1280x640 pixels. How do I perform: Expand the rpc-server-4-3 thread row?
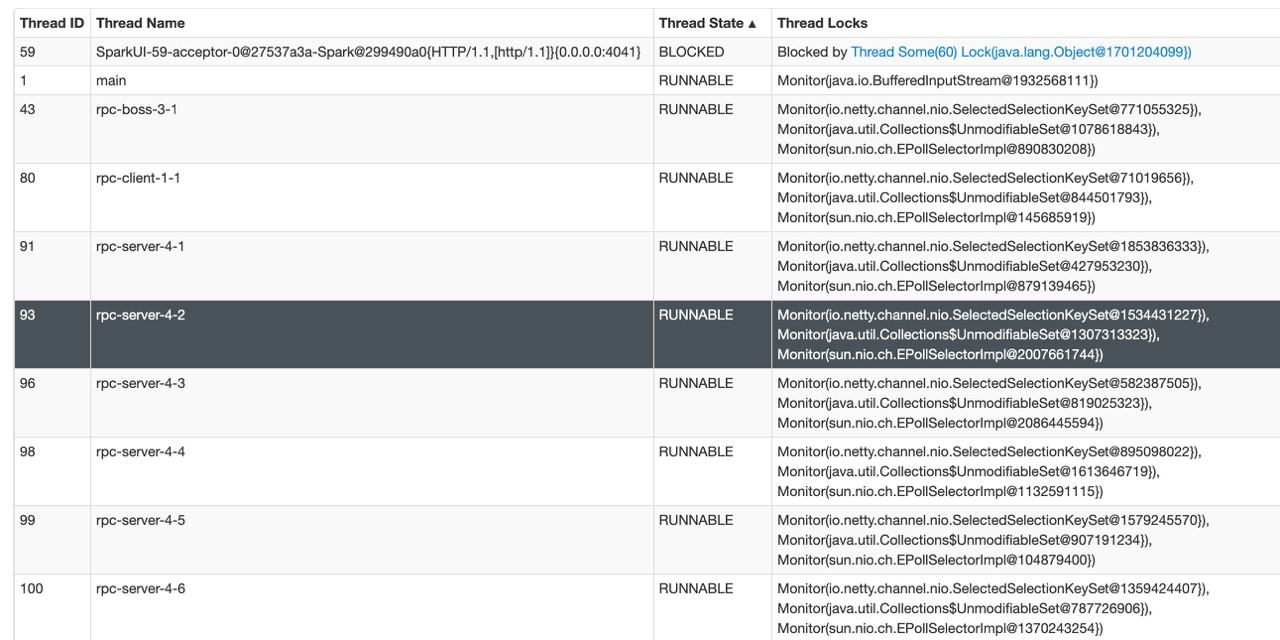tap(140, 384)
